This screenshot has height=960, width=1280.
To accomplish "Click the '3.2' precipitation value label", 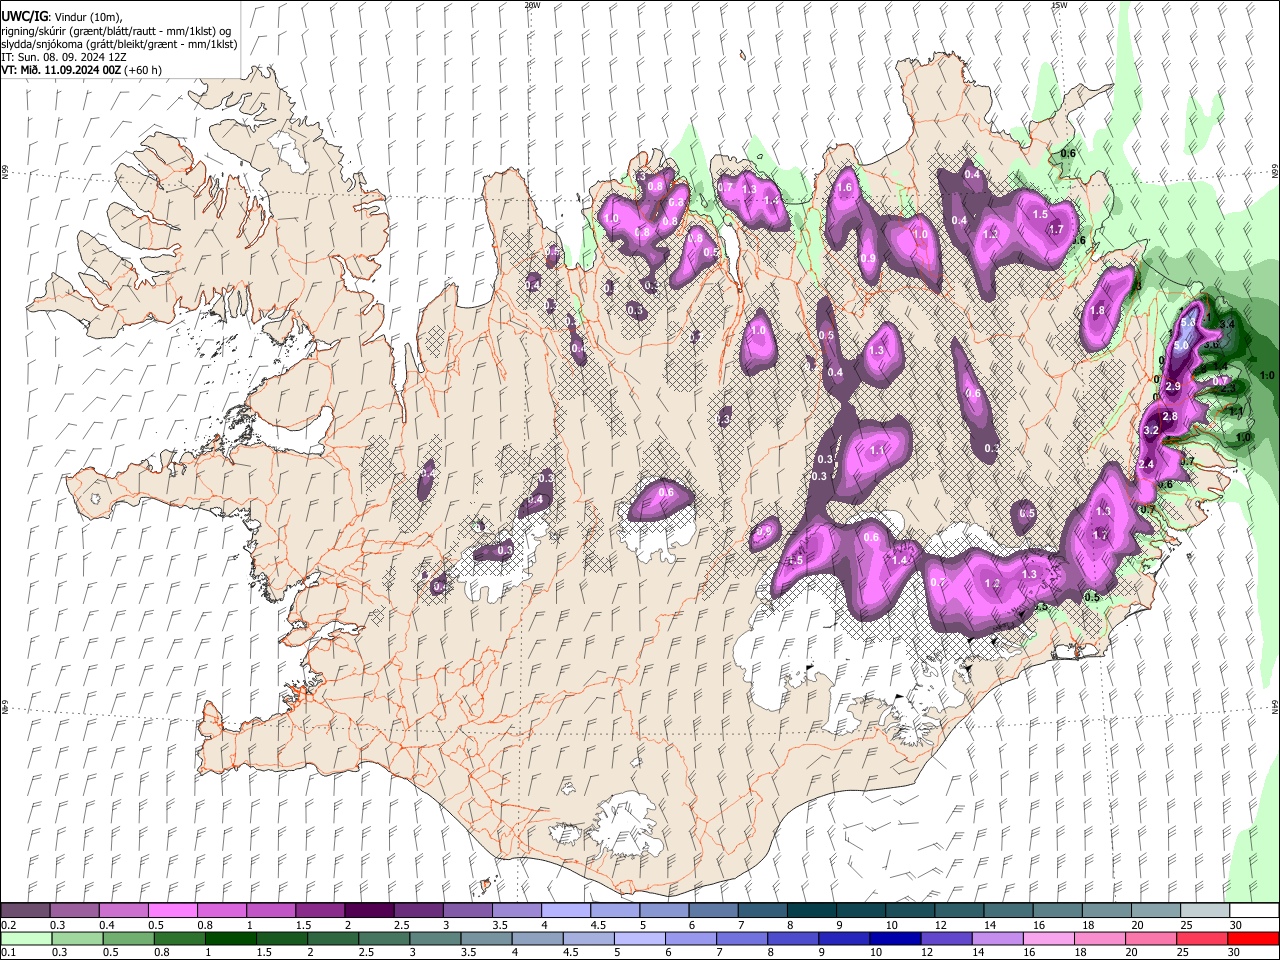I will [1151, 431].
